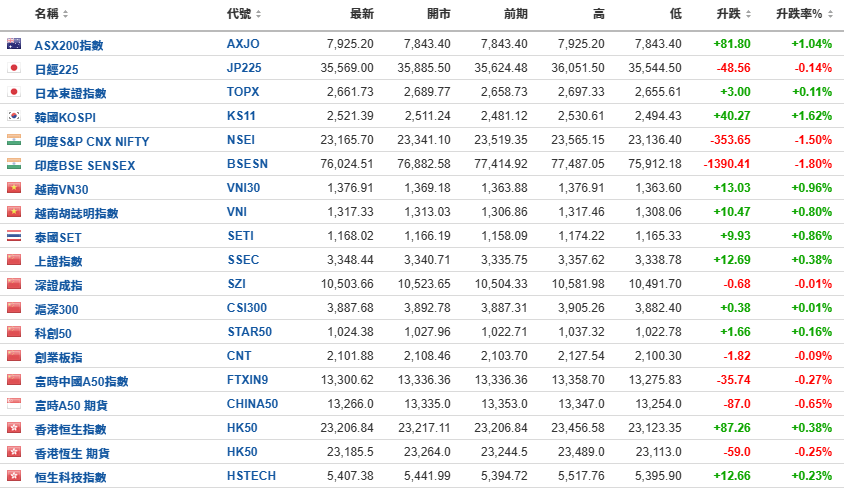
Task: Open the 上證指數 index page
Action: (x=59, y=261)
